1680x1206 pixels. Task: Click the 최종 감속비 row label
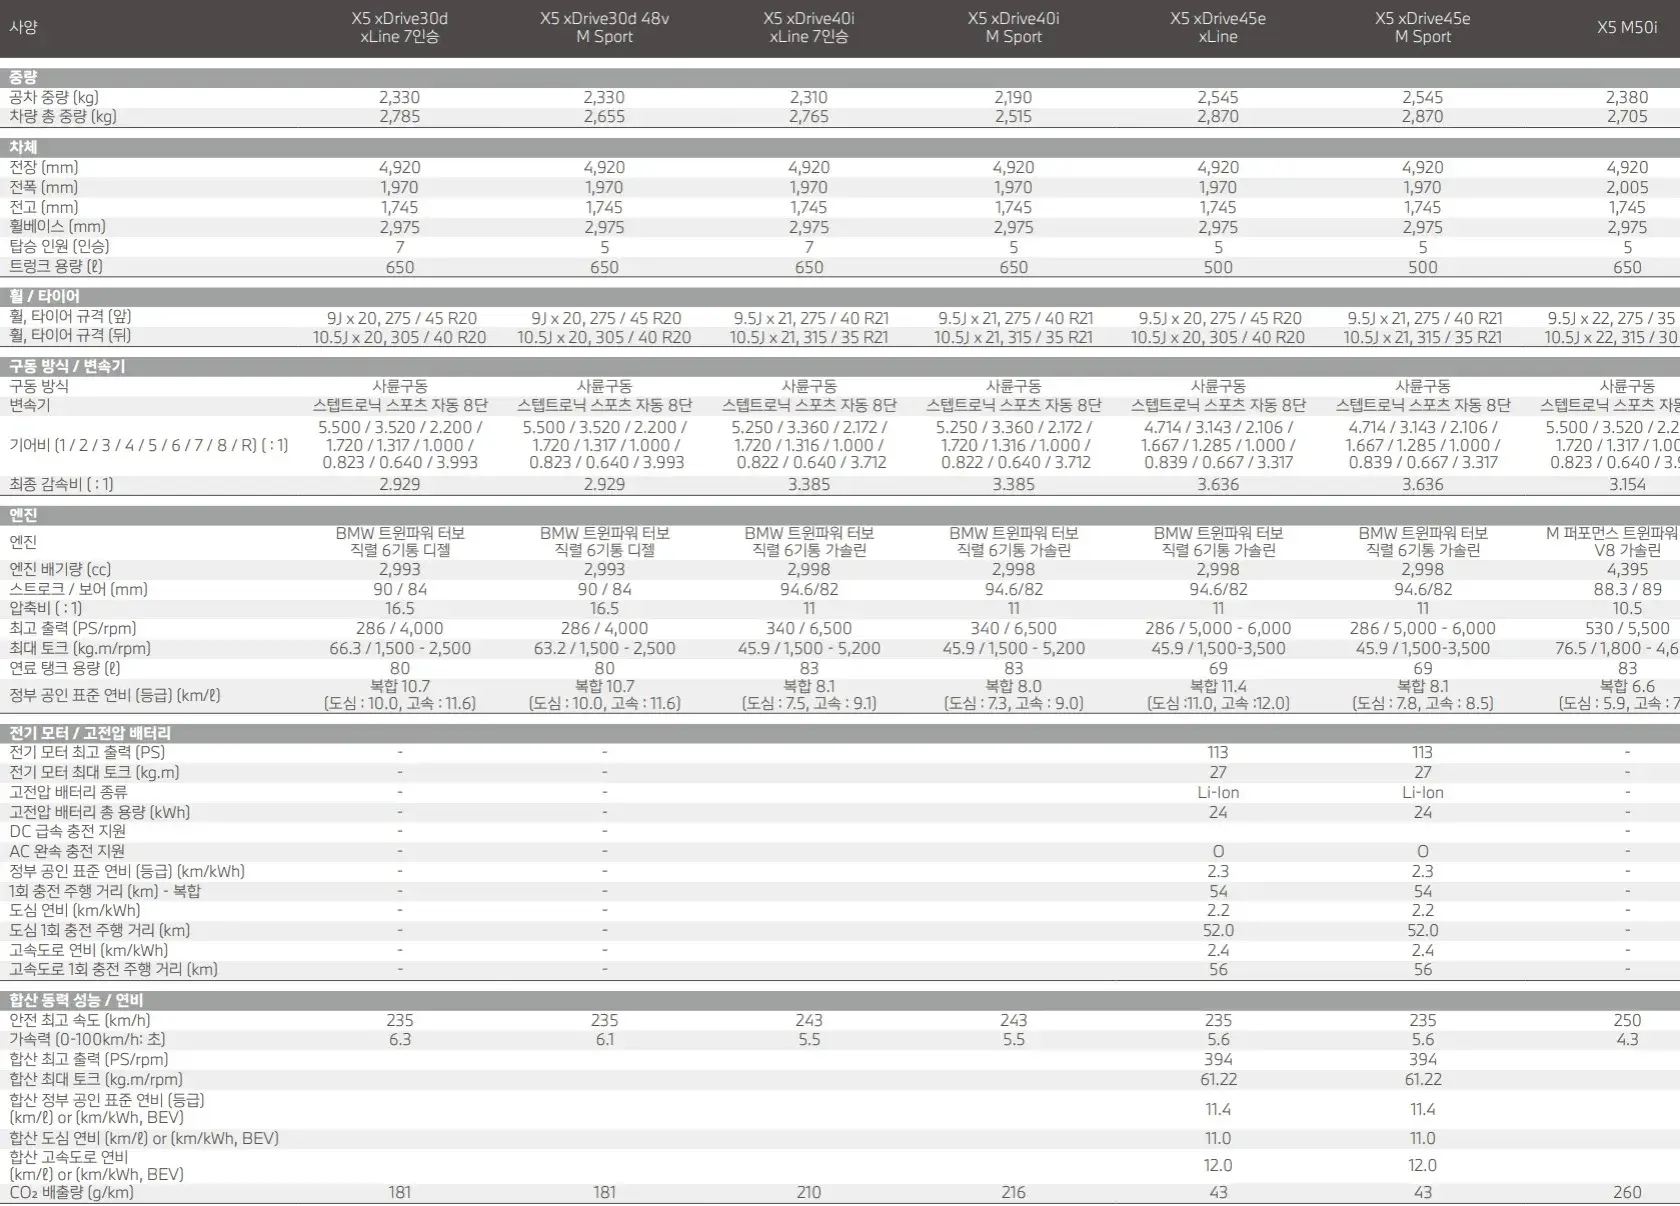pos(61,484)
